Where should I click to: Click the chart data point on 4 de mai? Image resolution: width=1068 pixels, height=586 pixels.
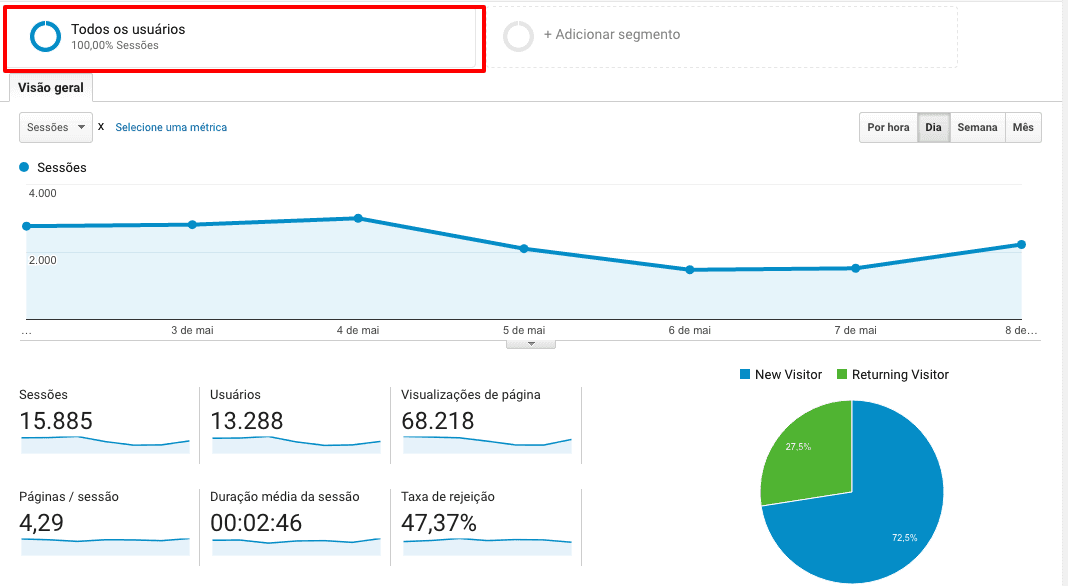[x=357, y=217]
